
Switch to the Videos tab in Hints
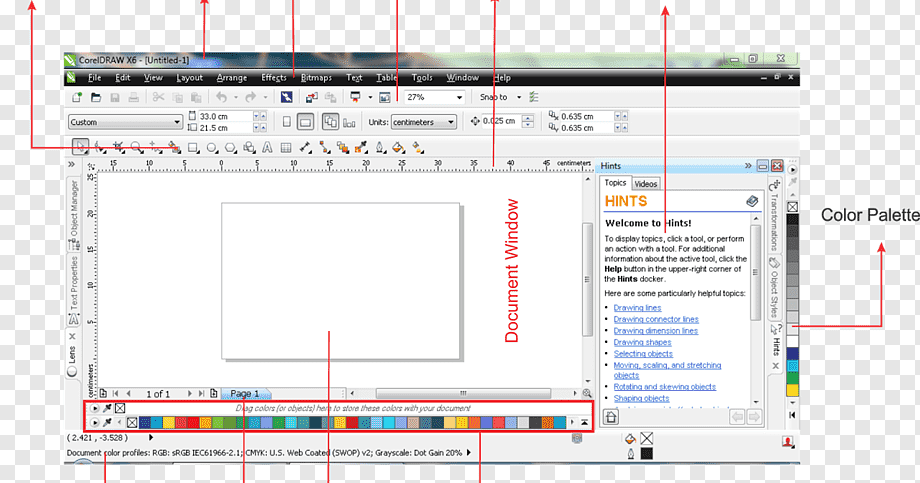pyautogui.click(x=645, y=184)
